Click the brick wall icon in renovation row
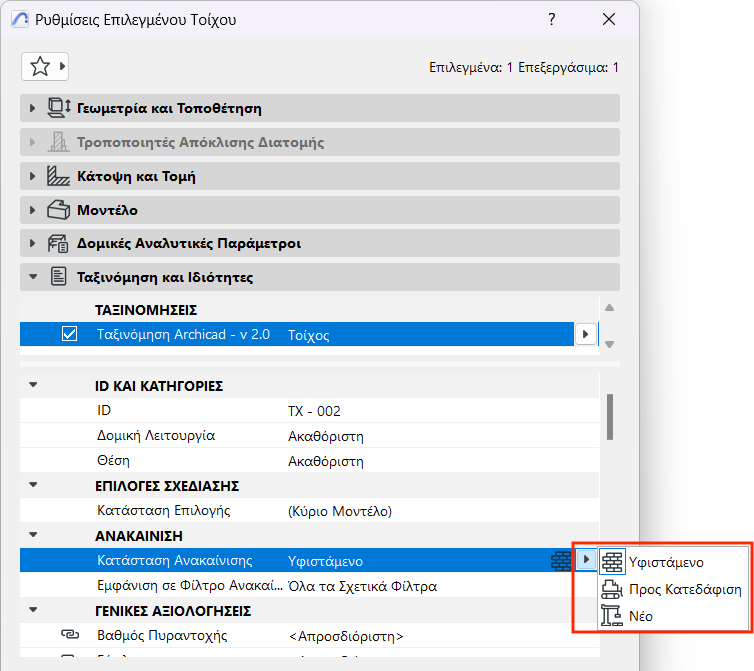The height and width of the screenshot is (671, 754). pos(561,561)
